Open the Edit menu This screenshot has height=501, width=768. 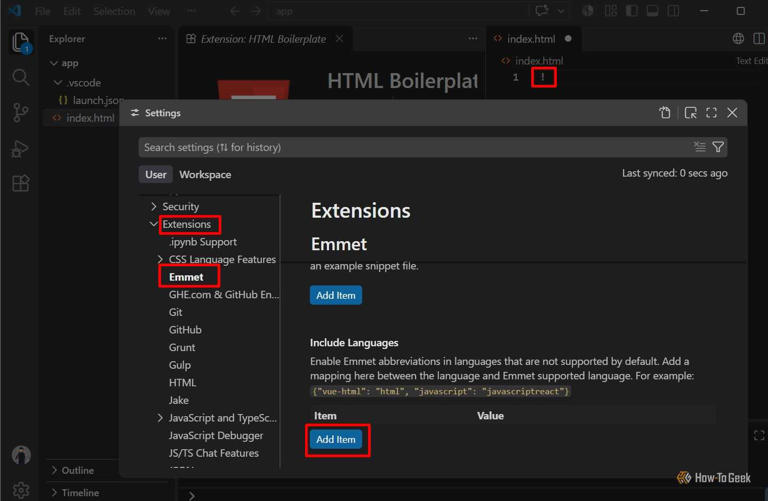pos(72,11)
